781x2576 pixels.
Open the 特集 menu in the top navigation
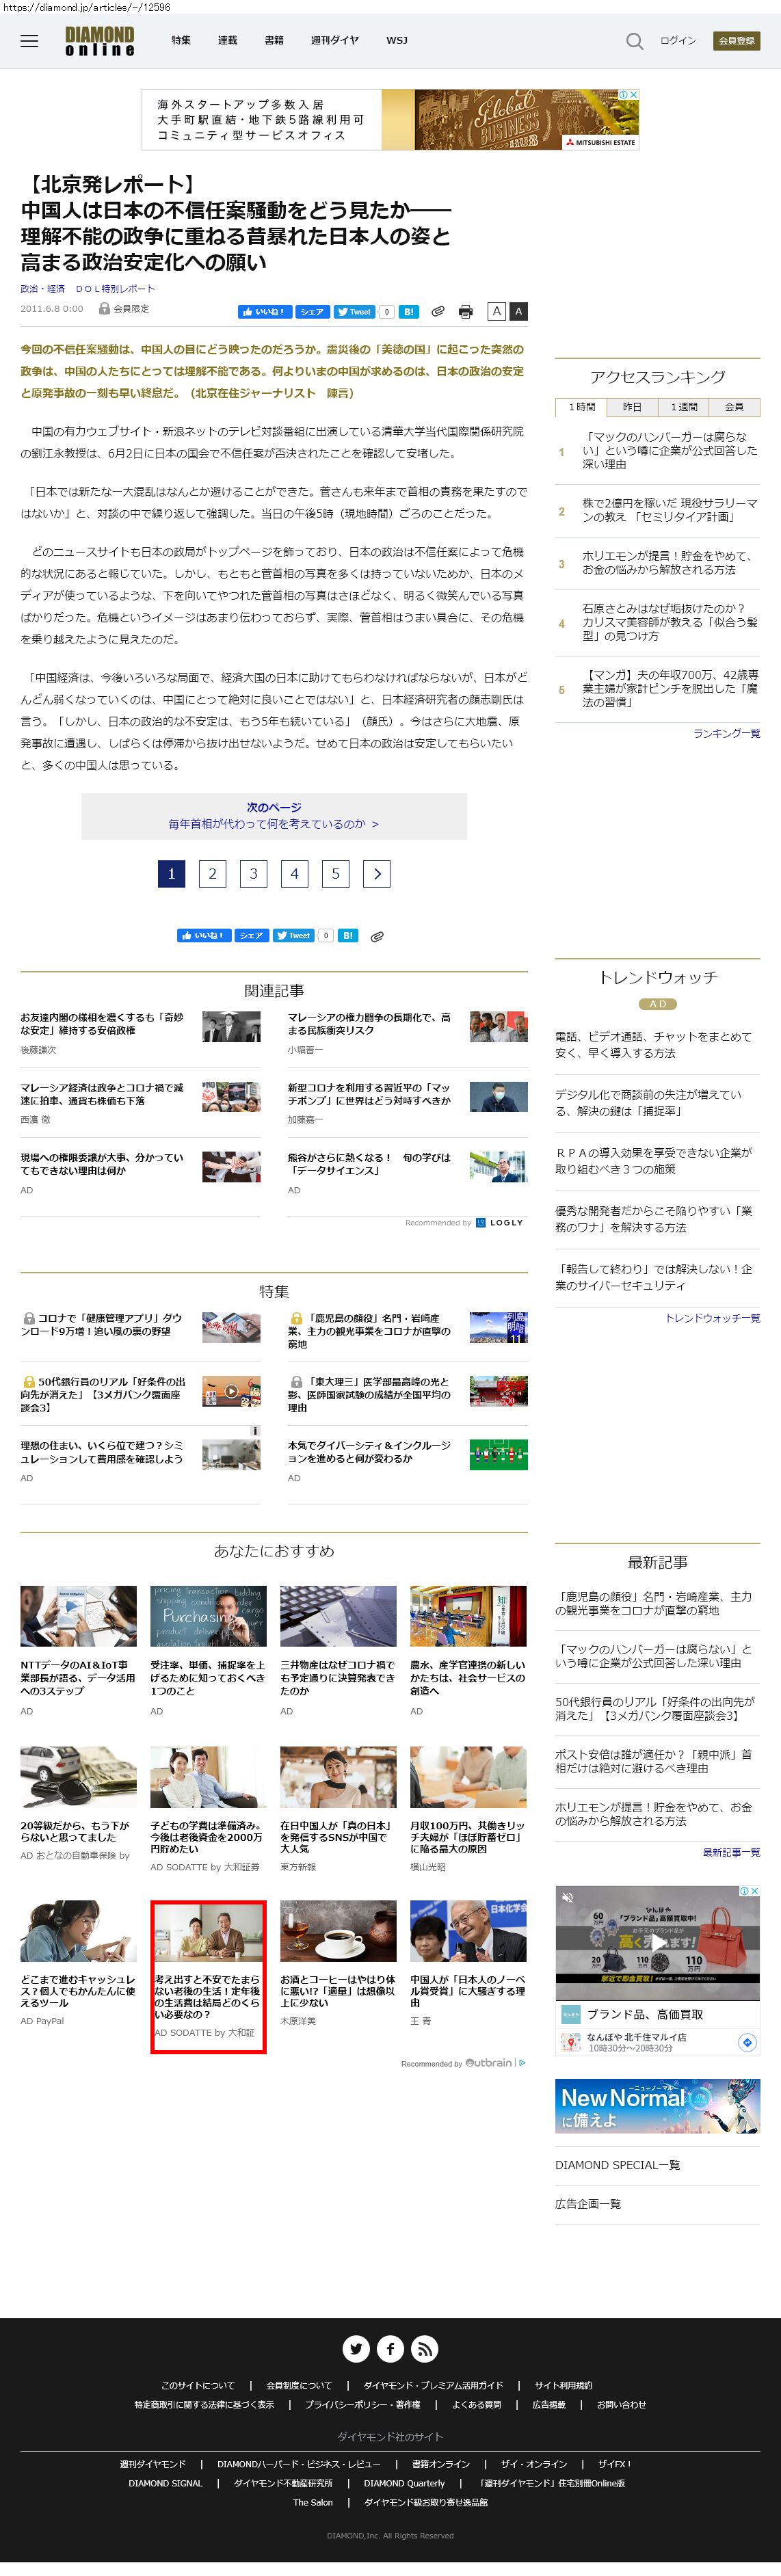coord(181,41)
